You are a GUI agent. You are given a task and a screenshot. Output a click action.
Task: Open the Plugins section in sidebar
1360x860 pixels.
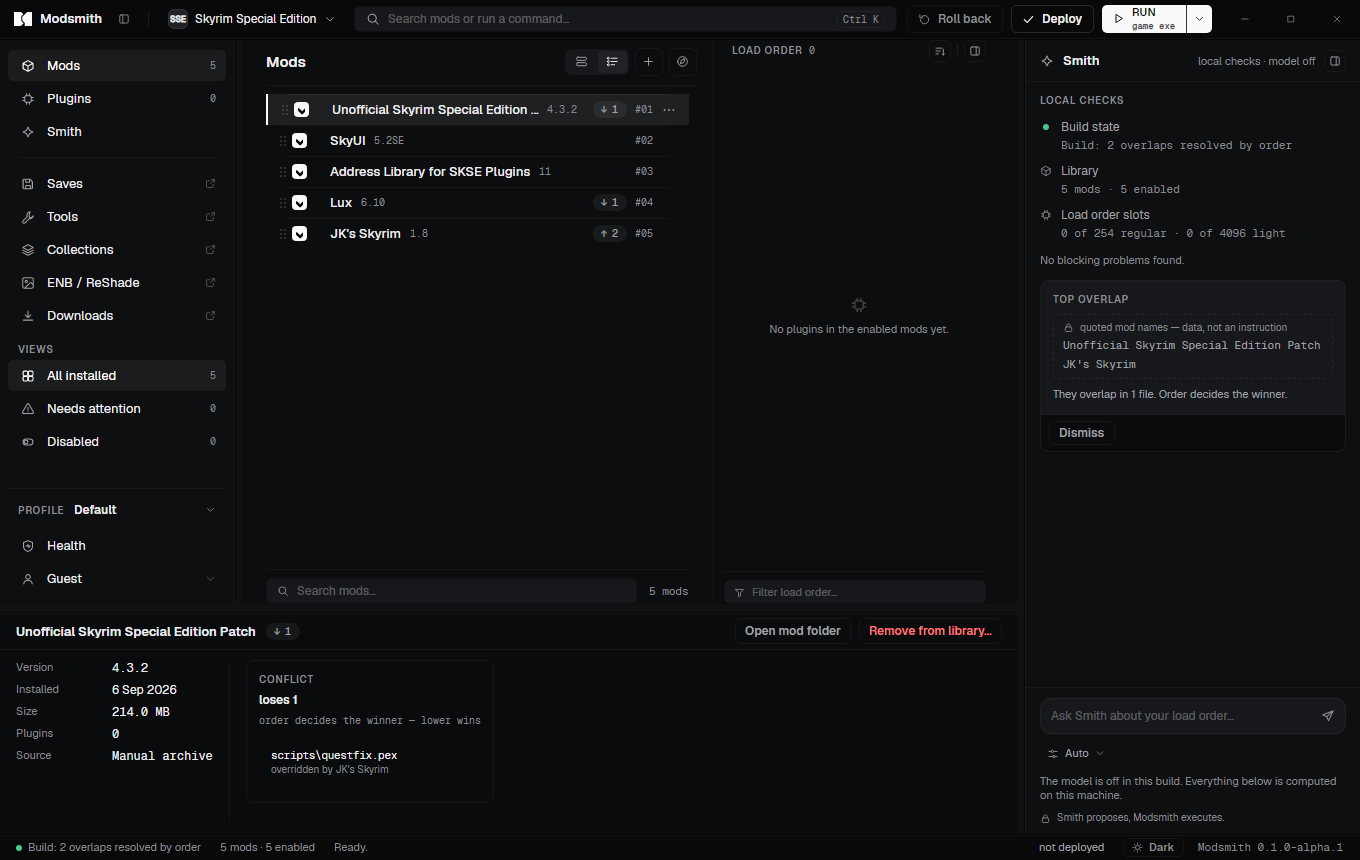point(117,99)
